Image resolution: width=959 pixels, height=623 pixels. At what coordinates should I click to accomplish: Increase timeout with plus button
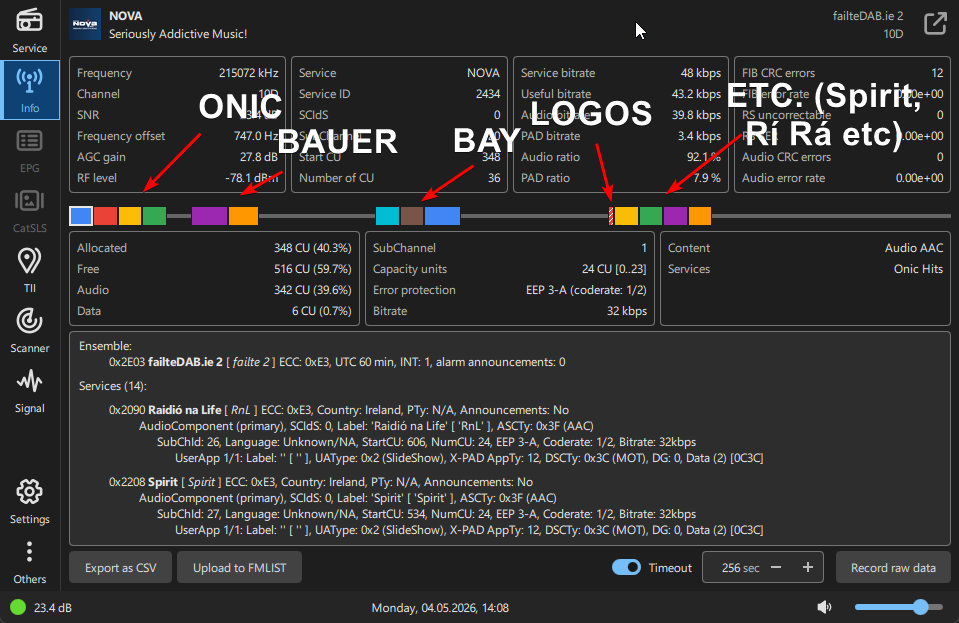(x=808, y=567)
